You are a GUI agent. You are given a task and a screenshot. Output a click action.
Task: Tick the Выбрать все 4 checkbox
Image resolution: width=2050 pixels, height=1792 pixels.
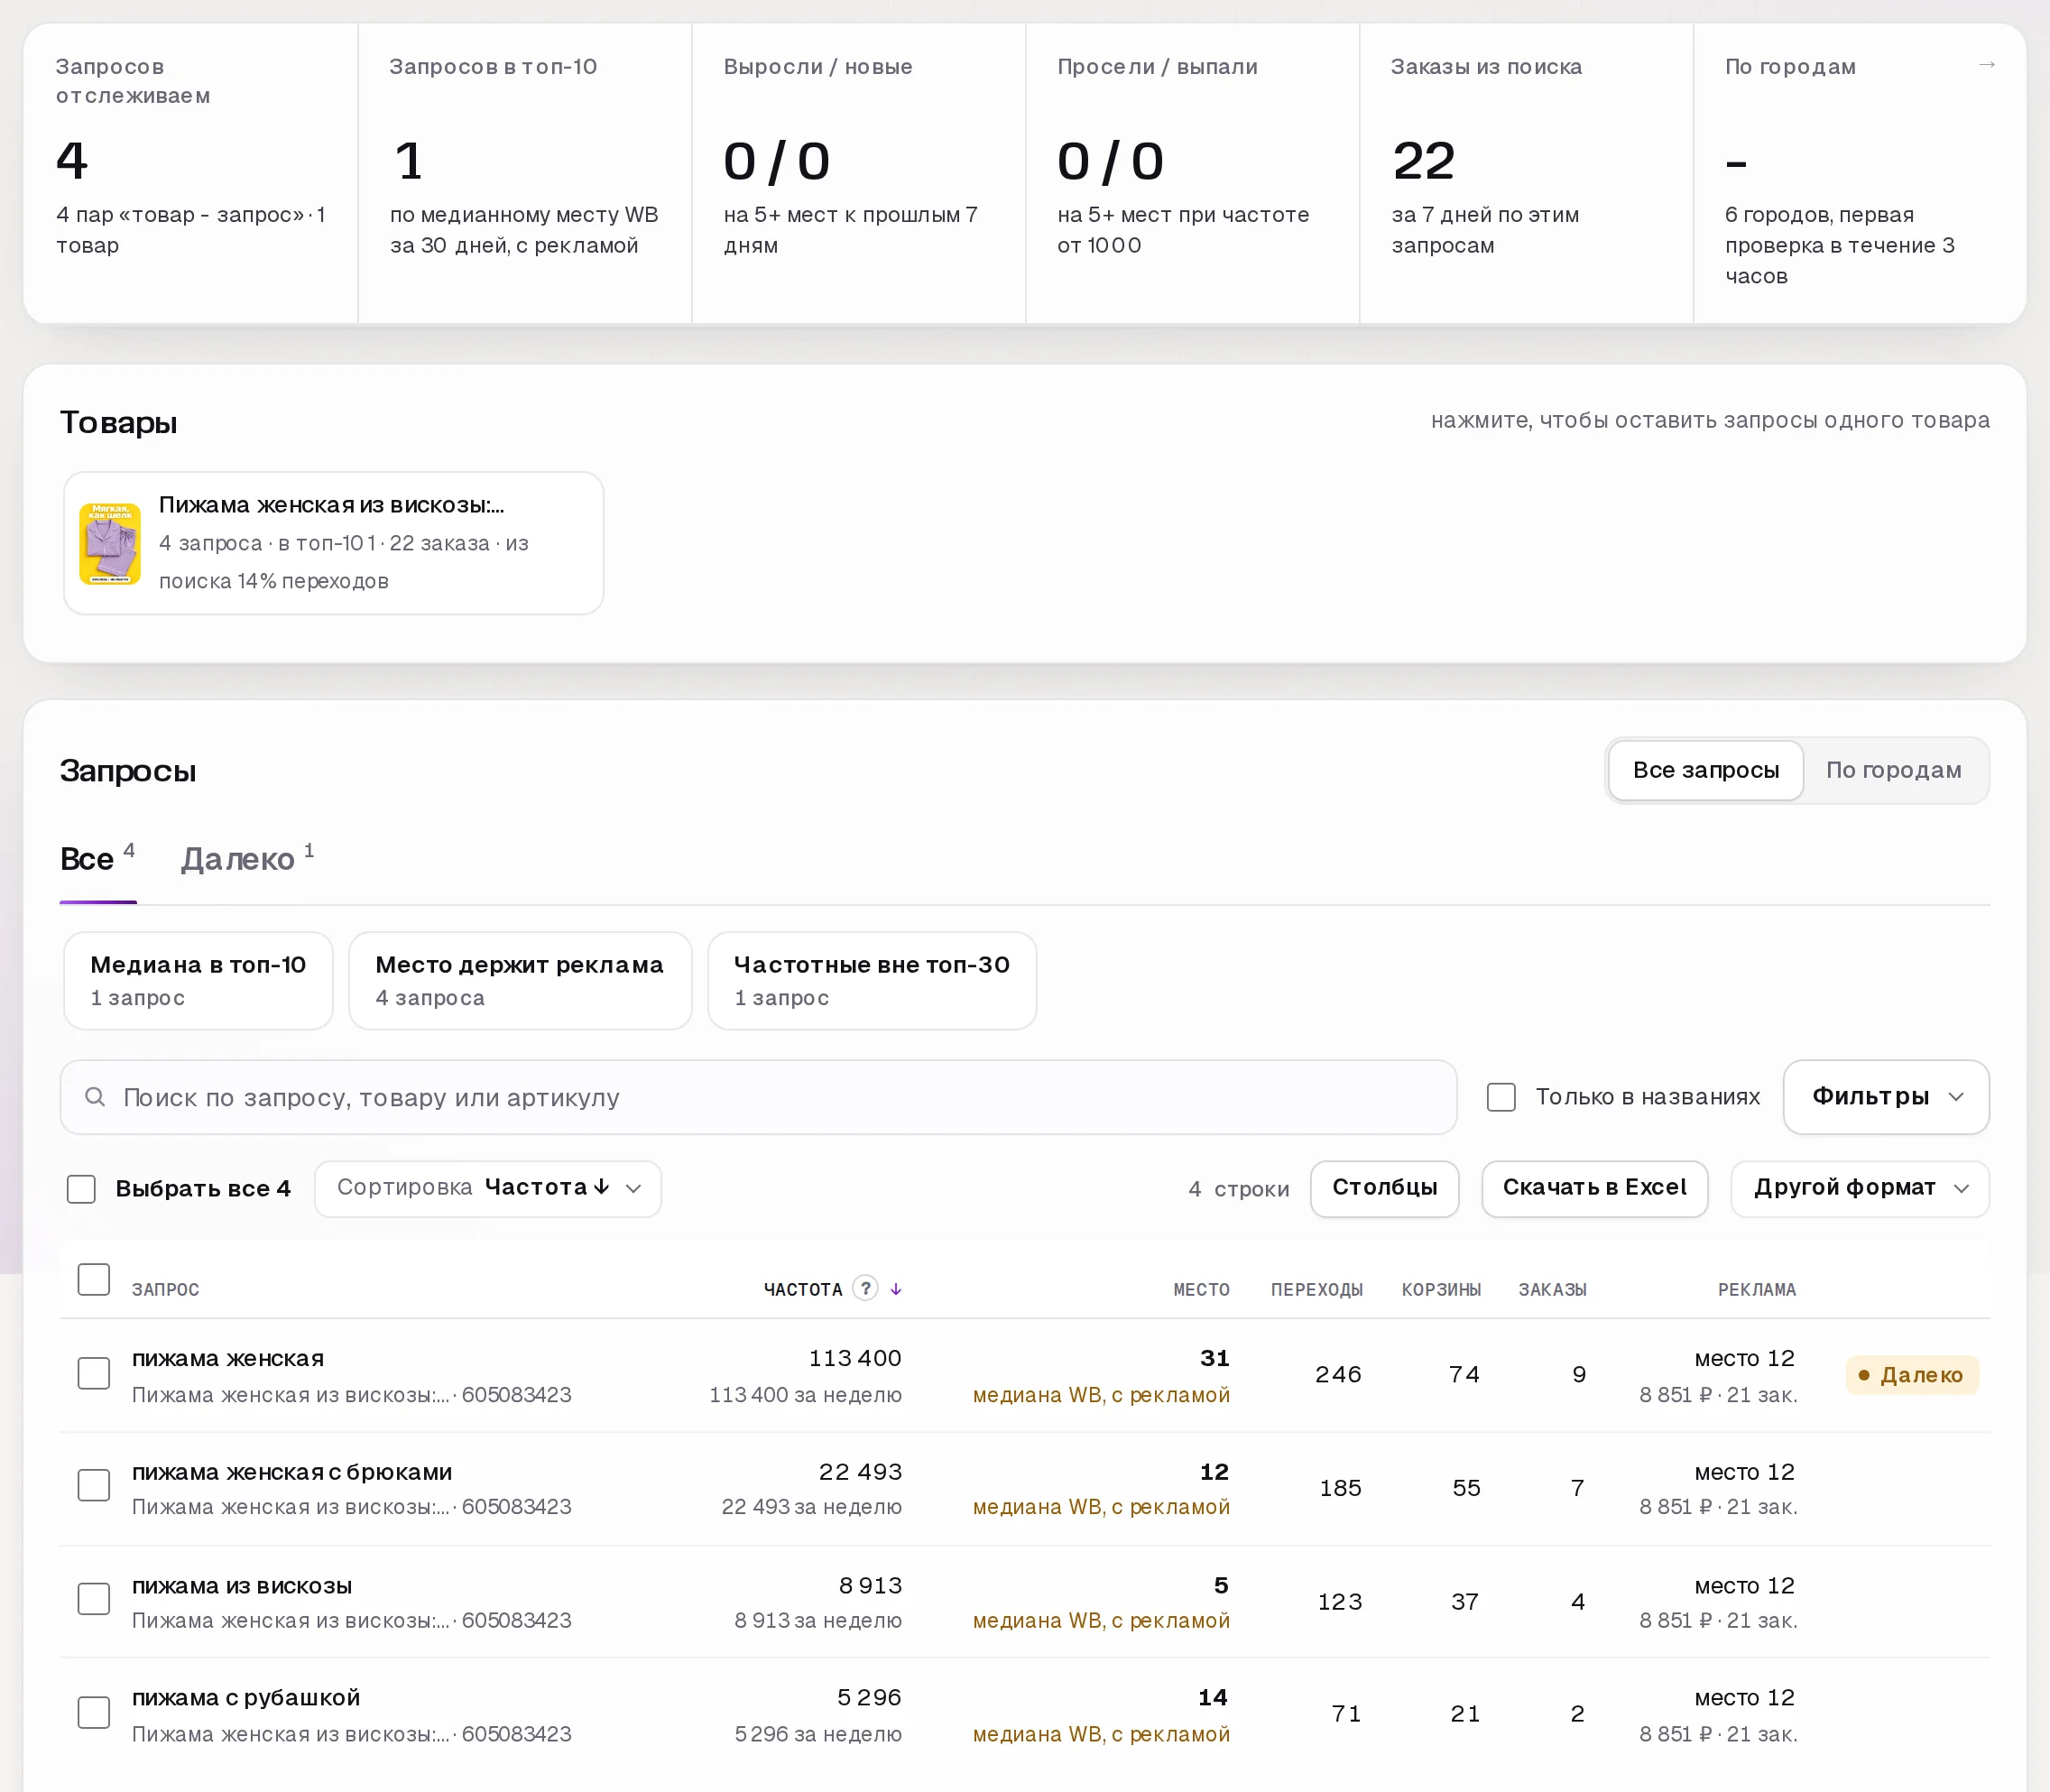click(x=81, y=1189)
